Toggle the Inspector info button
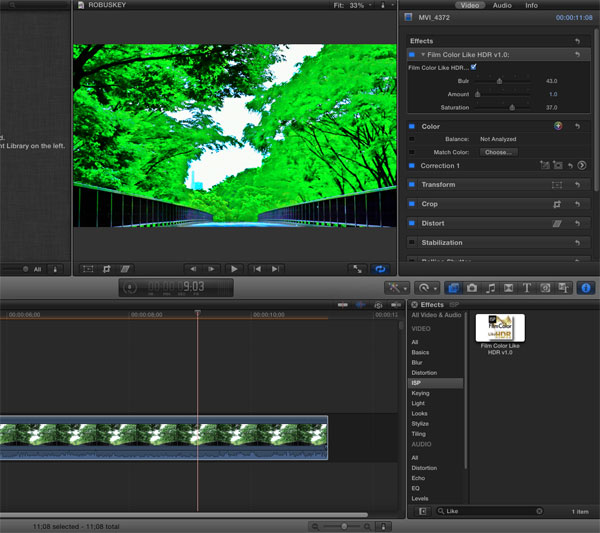Viewport: 600px width, 533px height. coord(585,288)
